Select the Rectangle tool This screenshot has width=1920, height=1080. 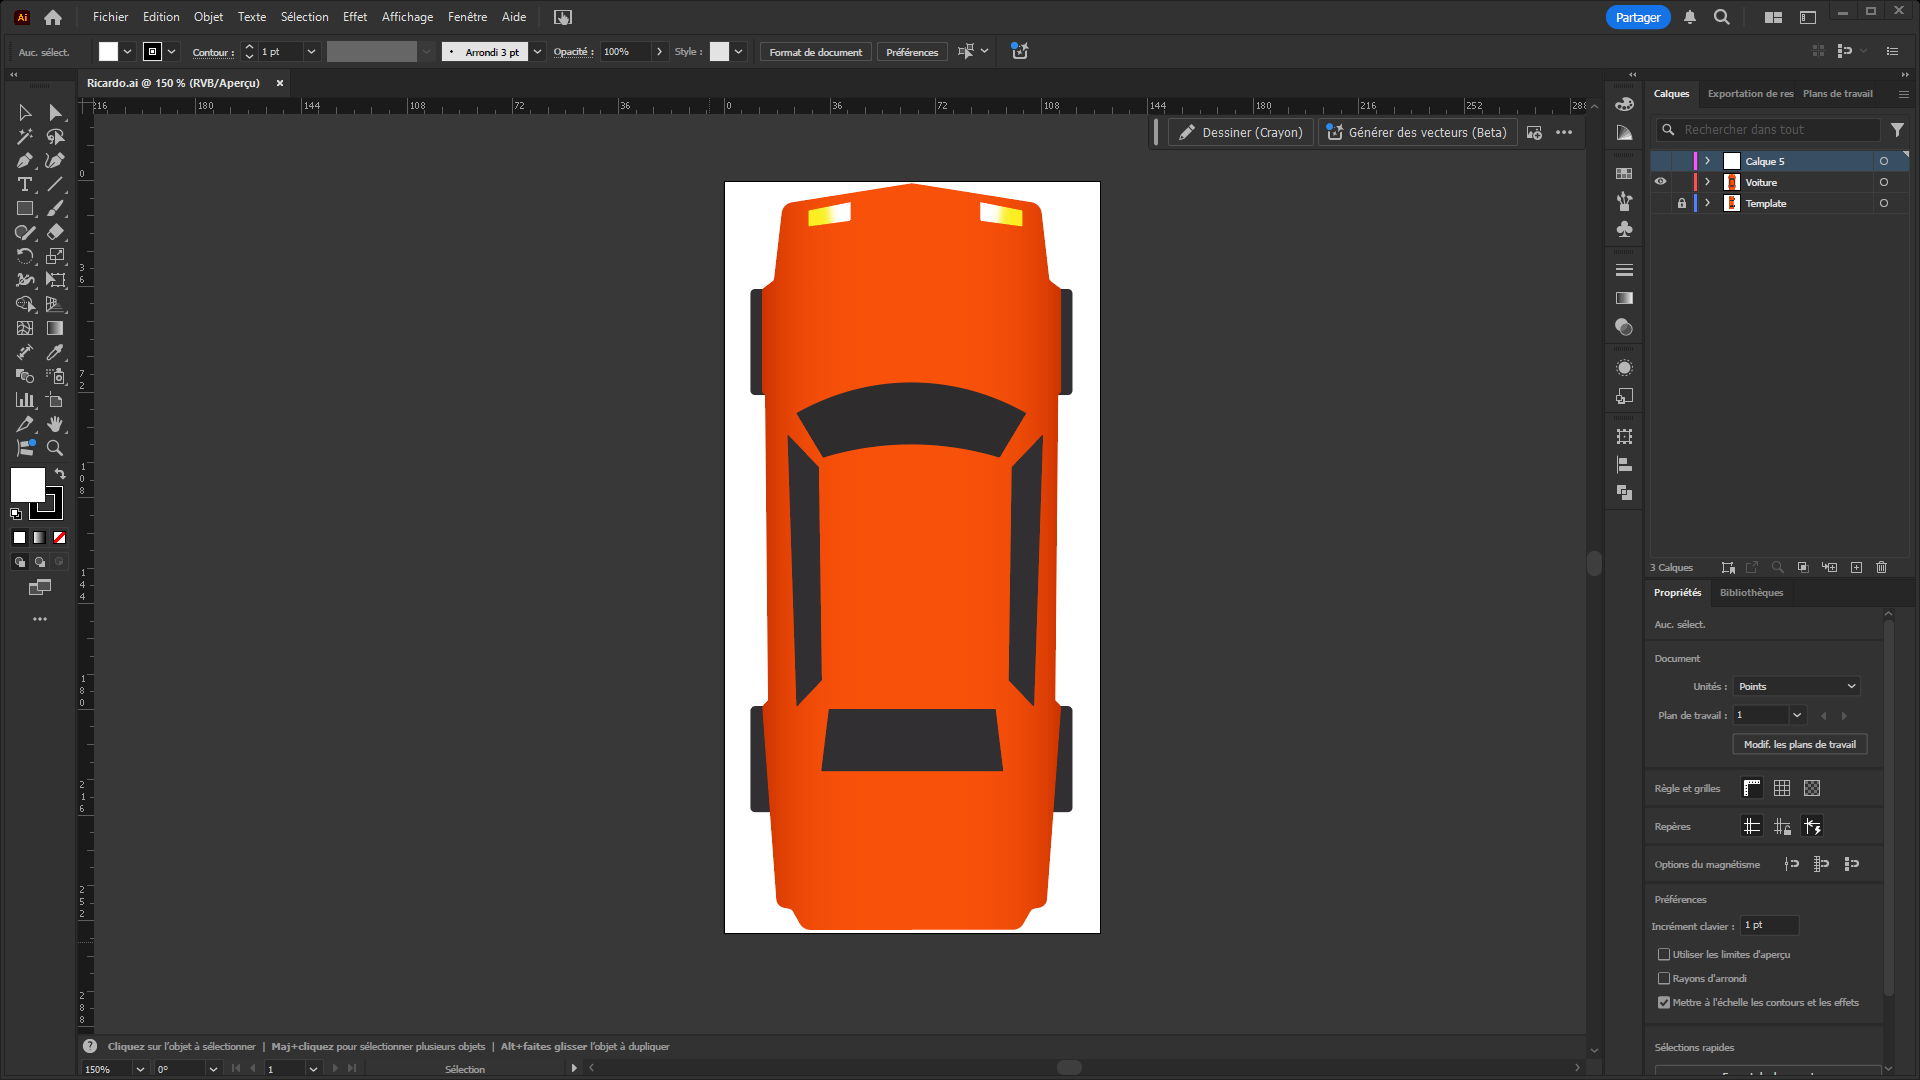point(25,209)
